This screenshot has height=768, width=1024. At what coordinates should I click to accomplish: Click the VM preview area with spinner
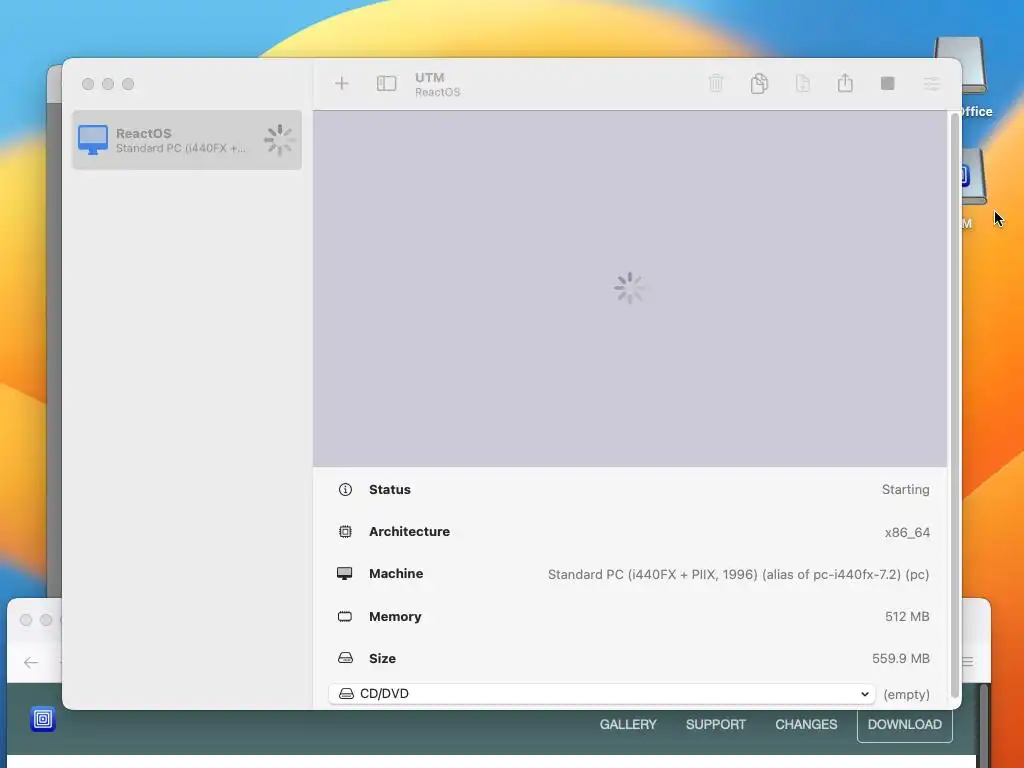click(x=630, y=288)
